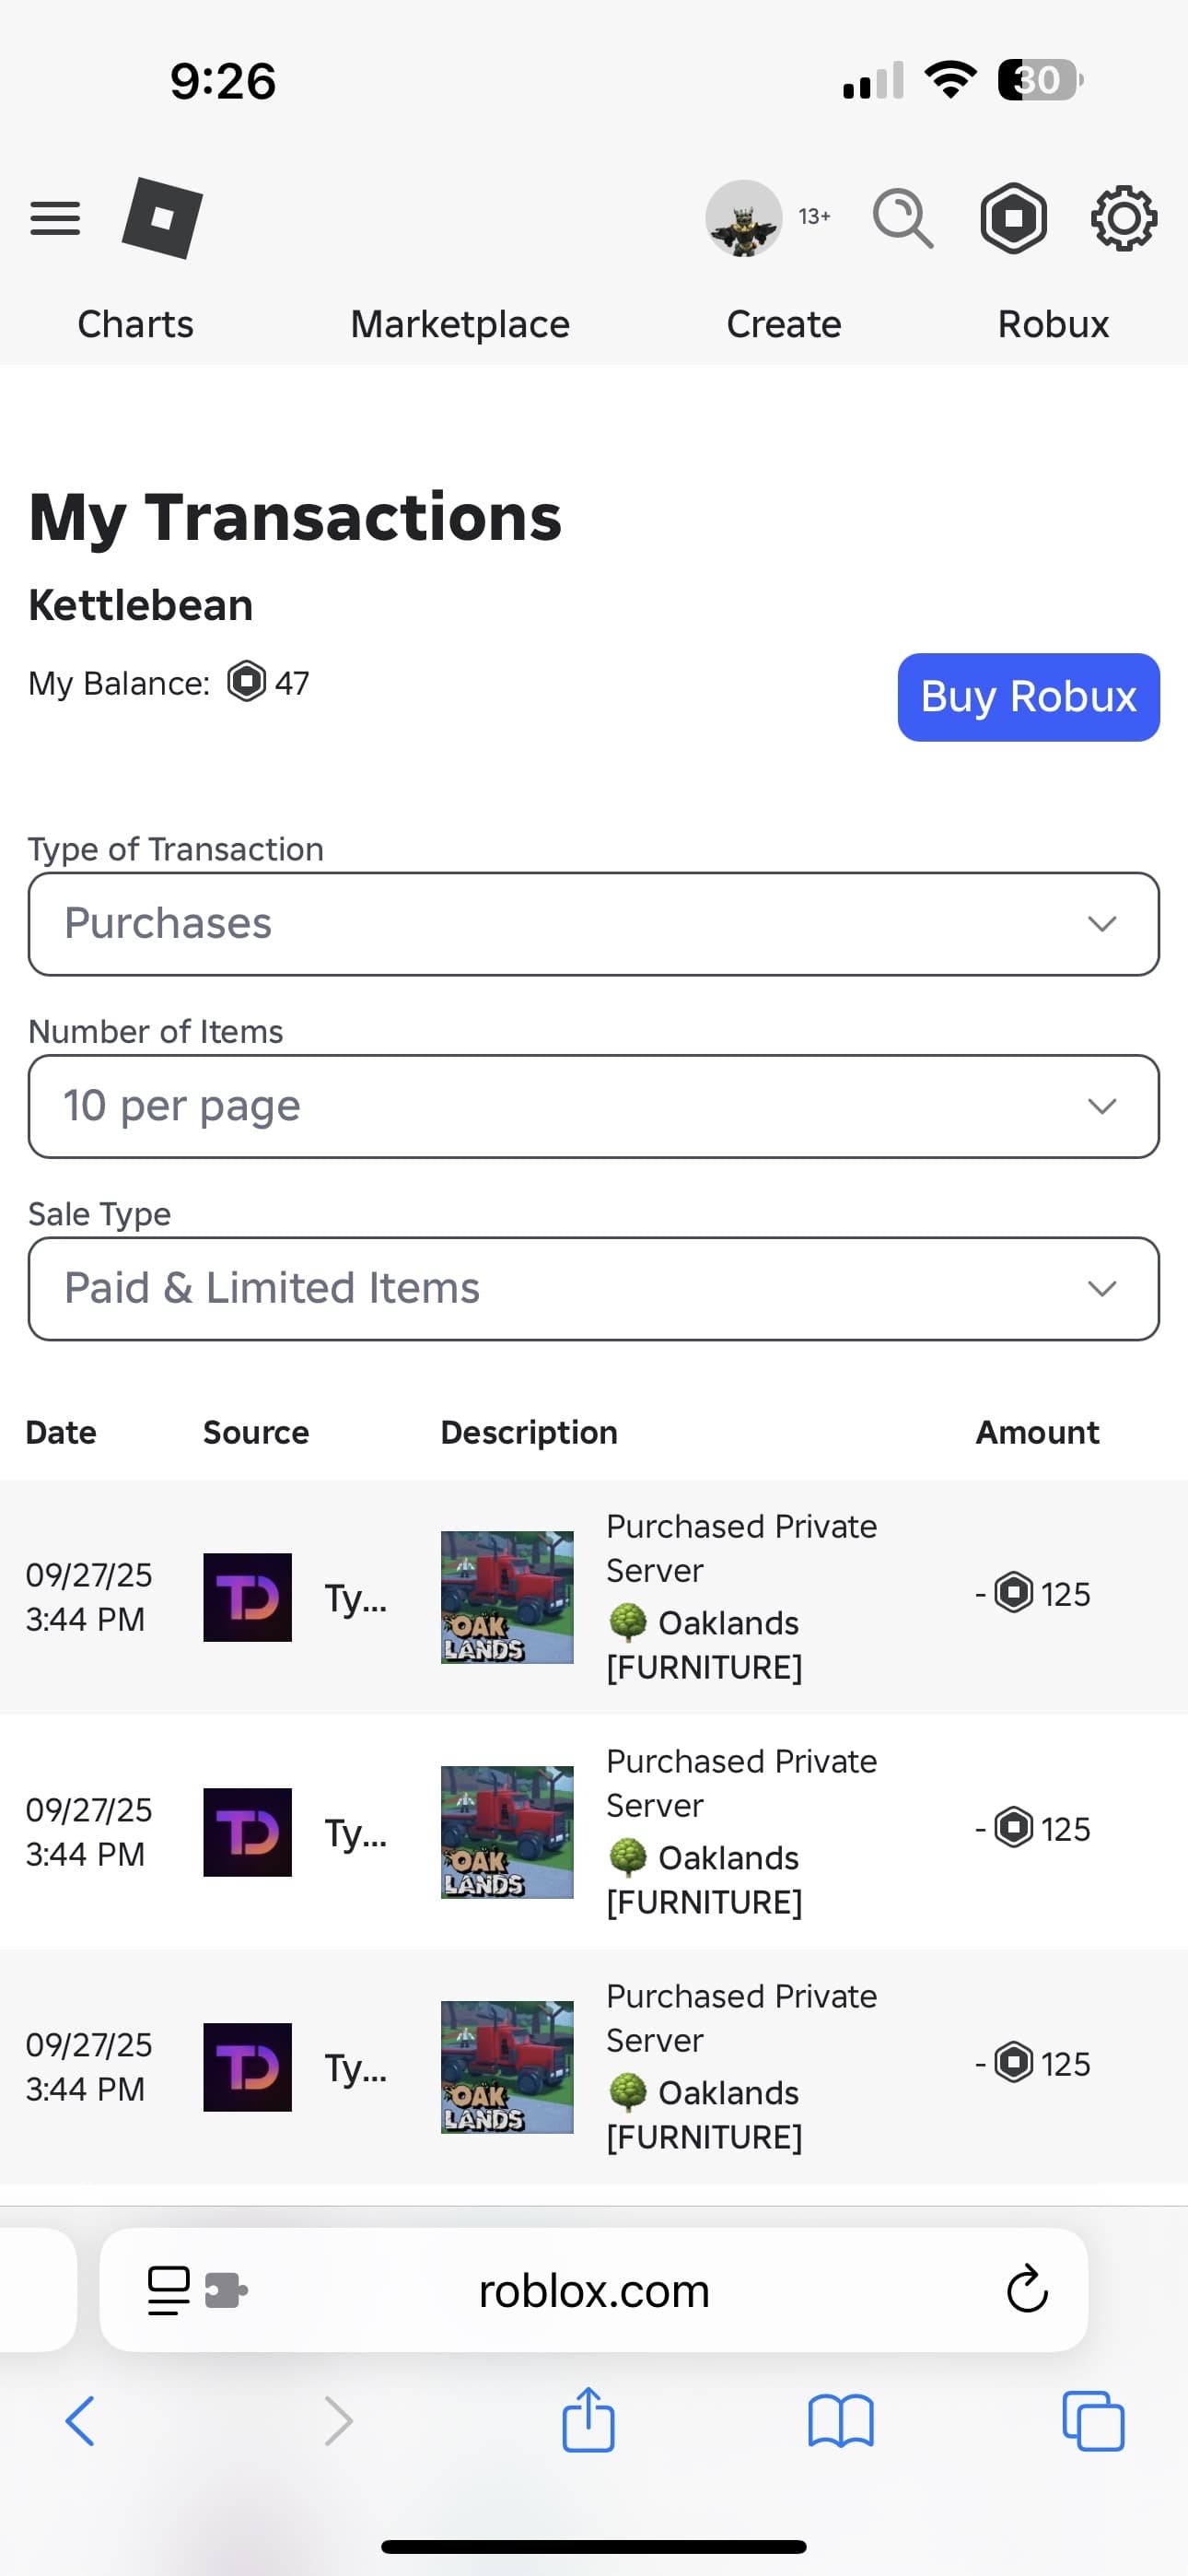Open the hamburger navigation menu
Screen dimensions: 1188x2576
pos(55,218)
